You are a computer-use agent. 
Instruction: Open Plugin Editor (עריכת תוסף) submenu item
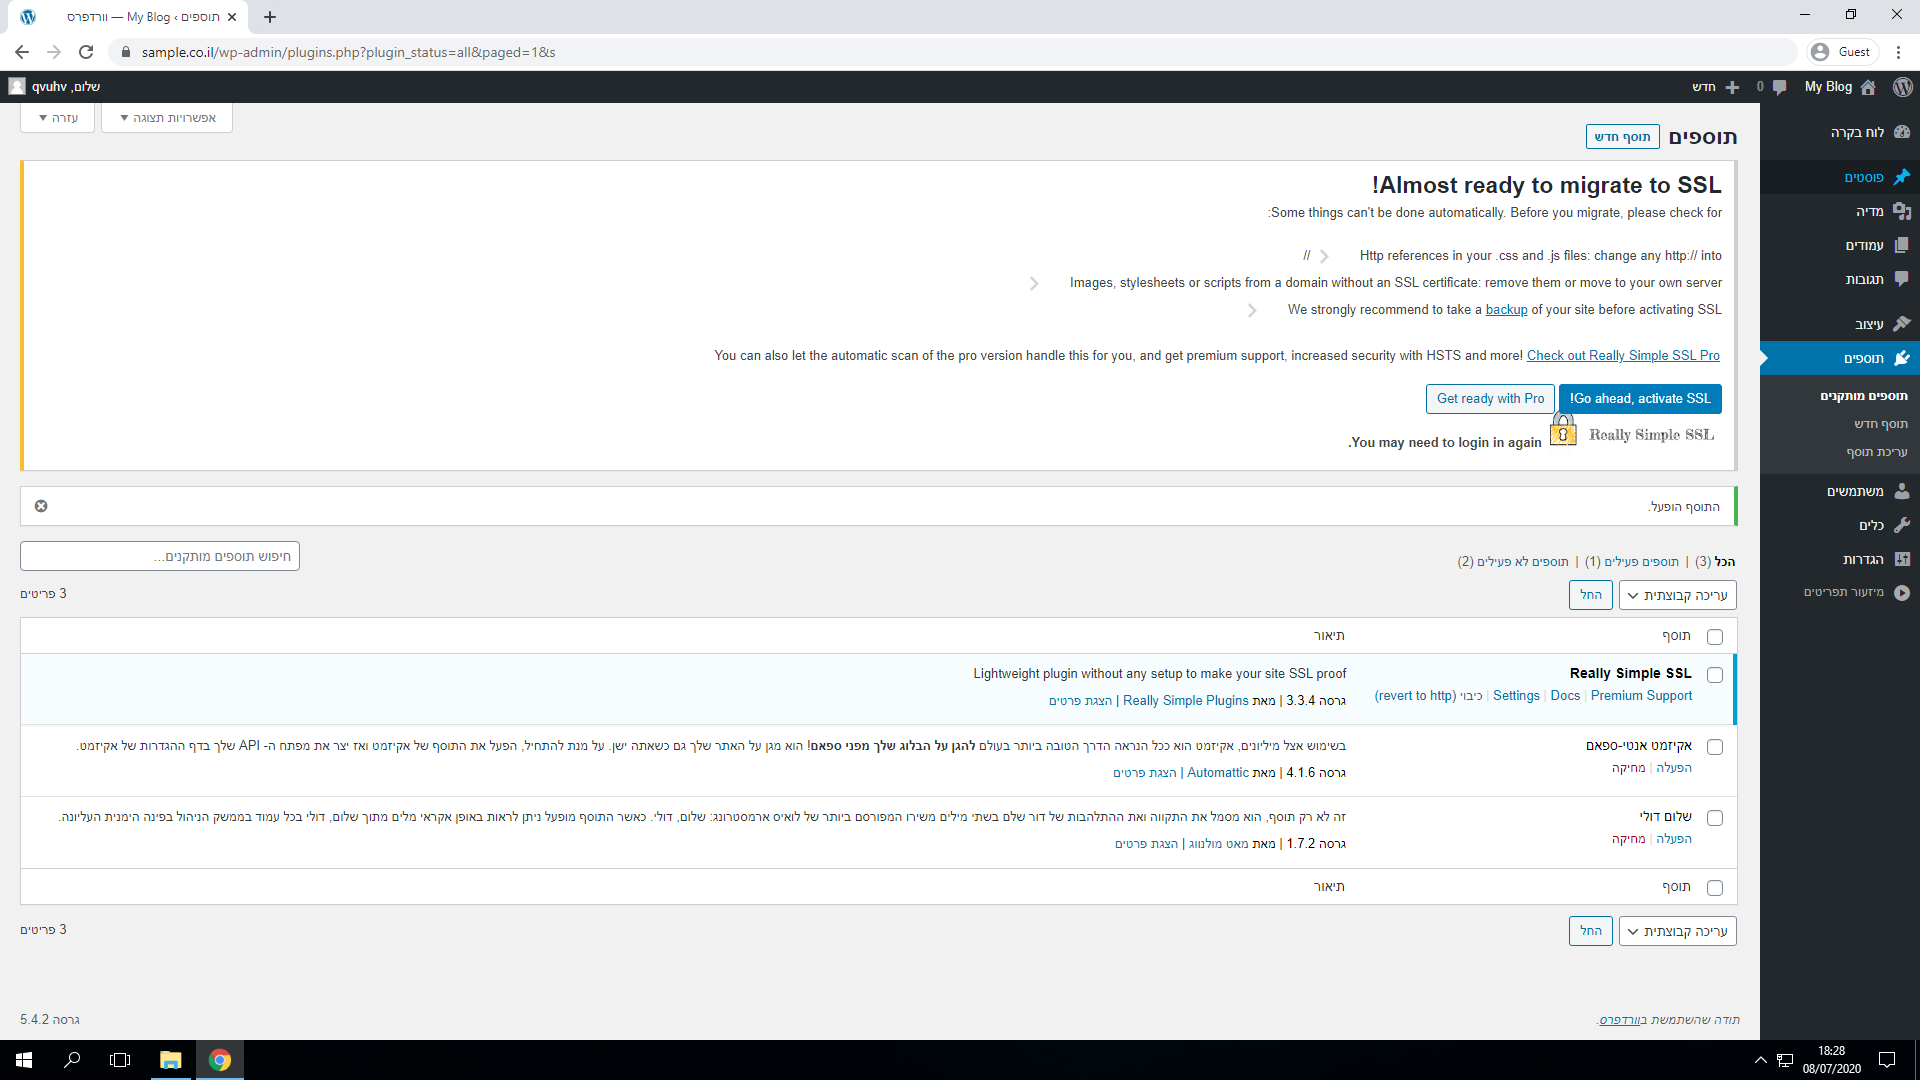pos(1877,452)
